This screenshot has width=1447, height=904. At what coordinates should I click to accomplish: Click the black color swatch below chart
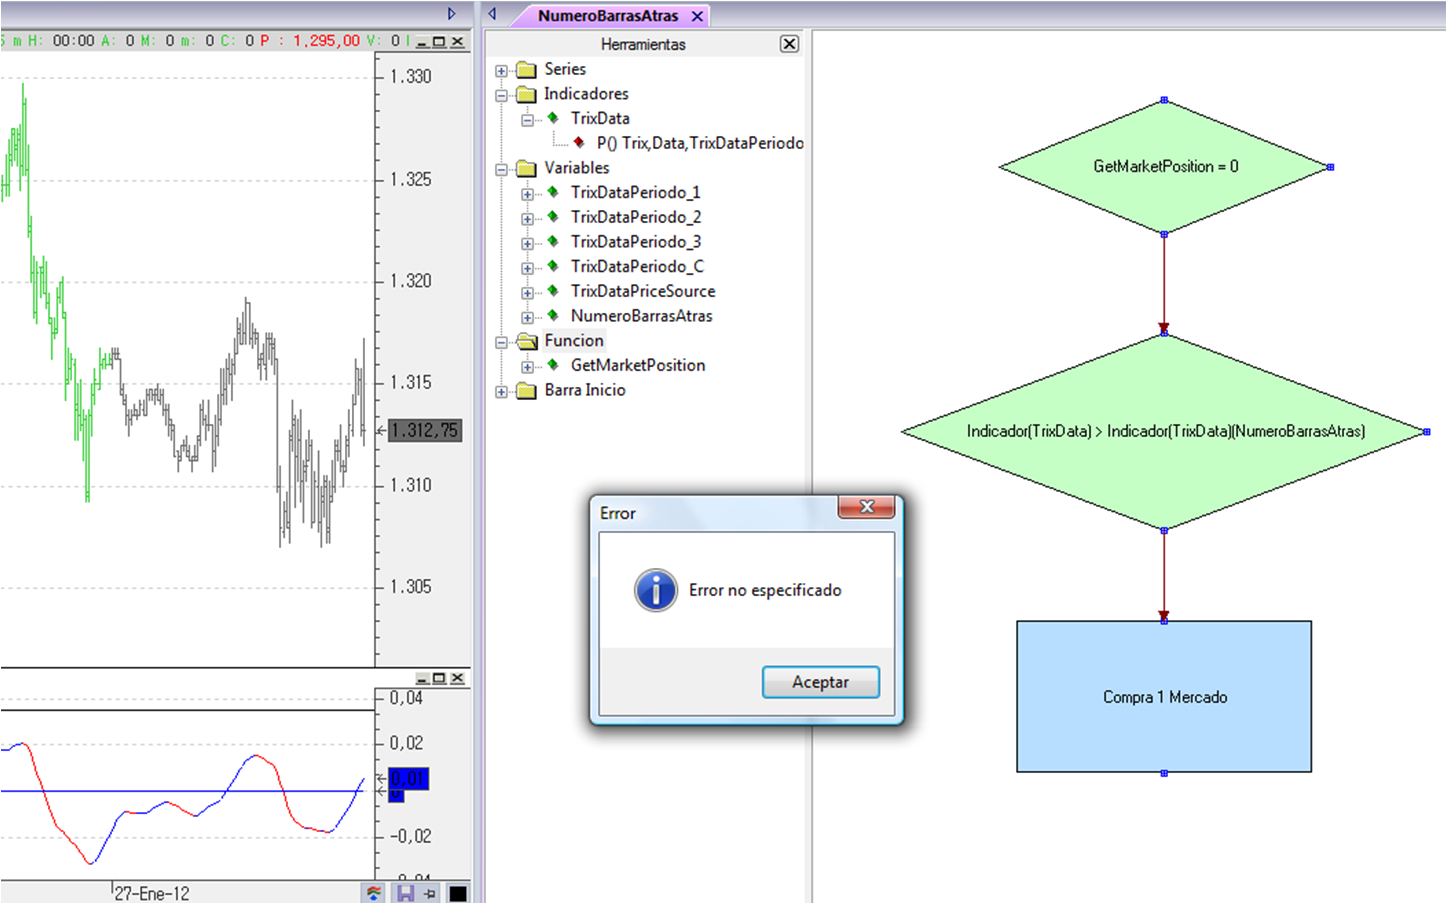pos(457,893)
